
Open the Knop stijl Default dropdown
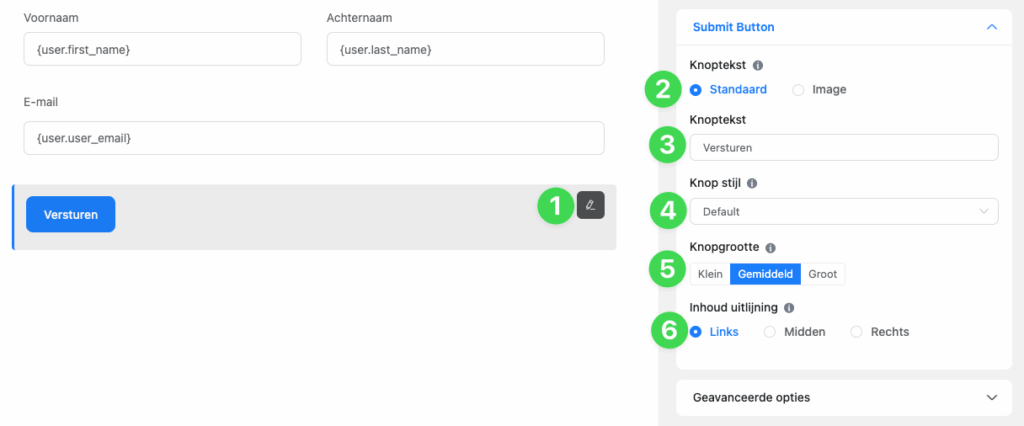[843, 212]
